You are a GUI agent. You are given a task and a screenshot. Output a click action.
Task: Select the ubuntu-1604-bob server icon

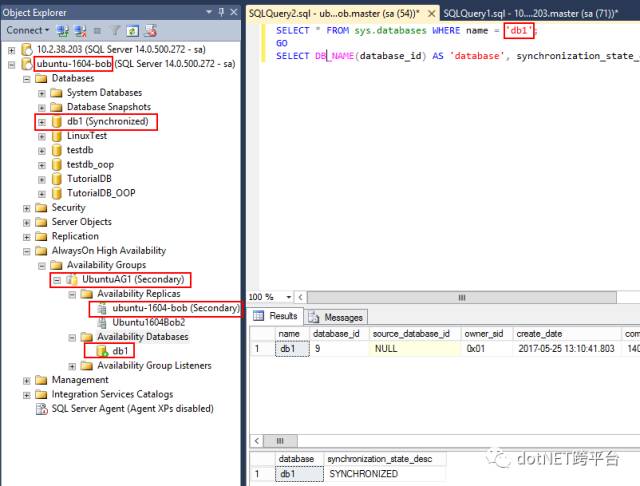27,64
